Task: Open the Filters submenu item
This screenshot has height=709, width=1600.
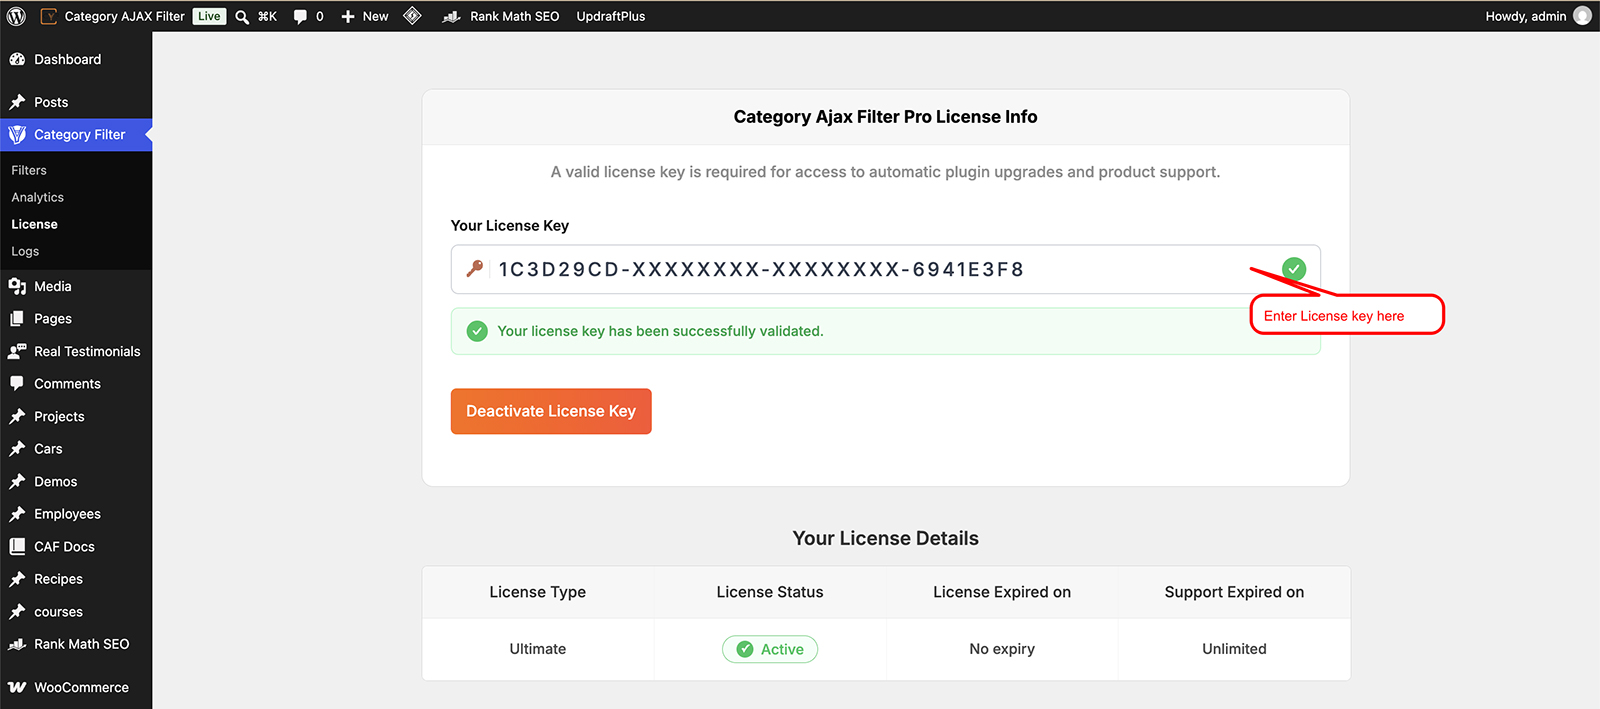Action: 29,170
